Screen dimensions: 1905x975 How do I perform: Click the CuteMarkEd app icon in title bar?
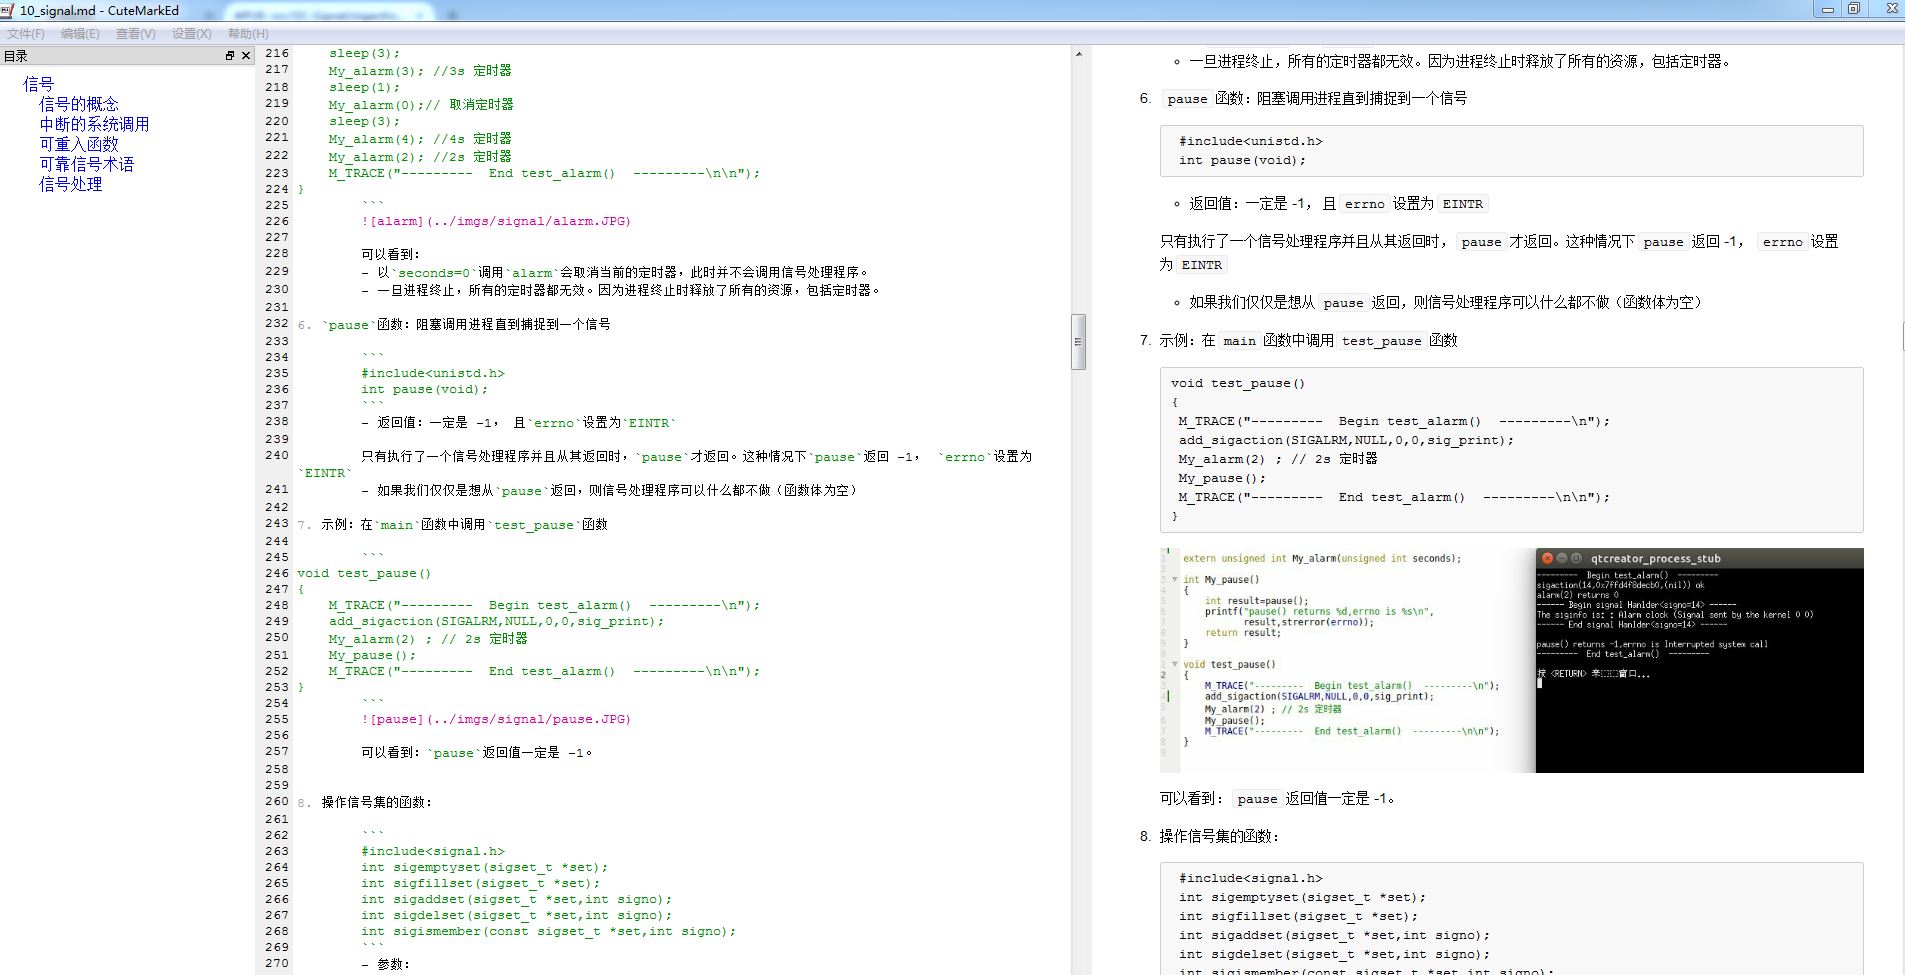(x=8, y=10)
